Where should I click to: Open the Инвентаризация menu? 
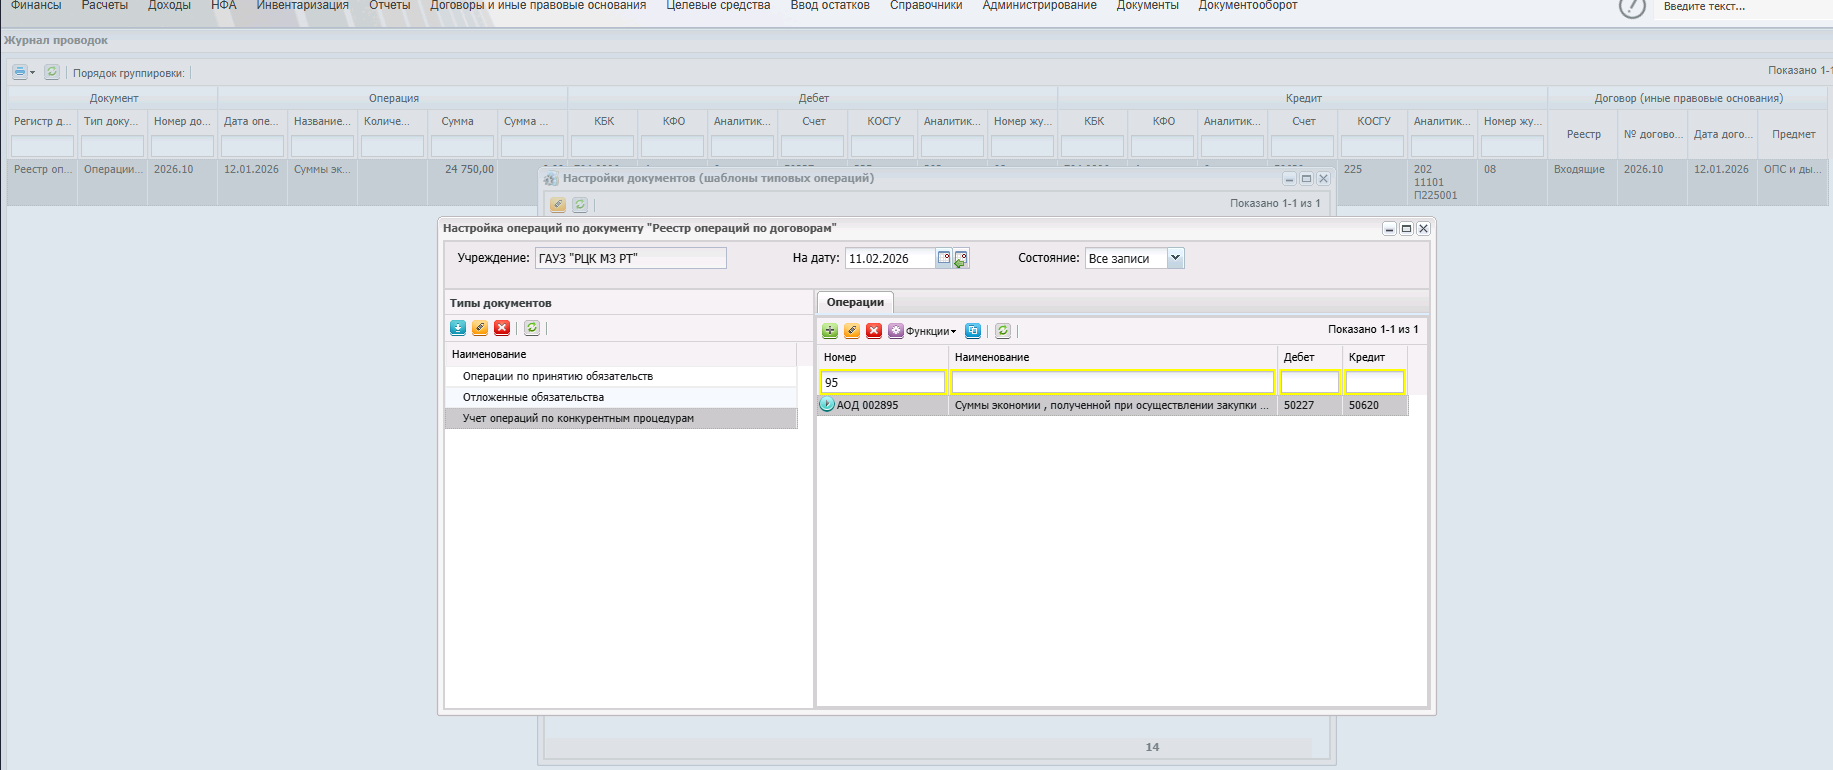(303, 6)
